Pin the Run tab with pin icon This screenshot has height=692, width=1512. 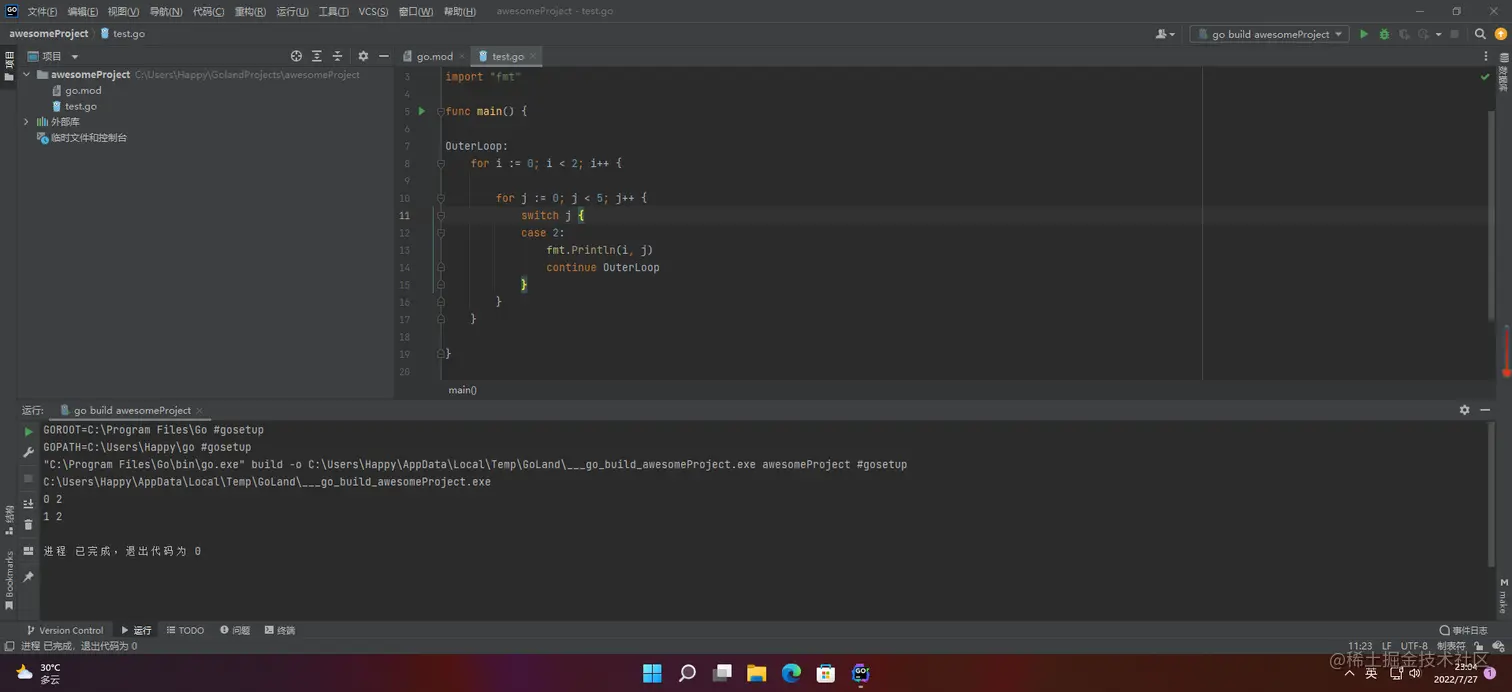[x=28, y=577]
